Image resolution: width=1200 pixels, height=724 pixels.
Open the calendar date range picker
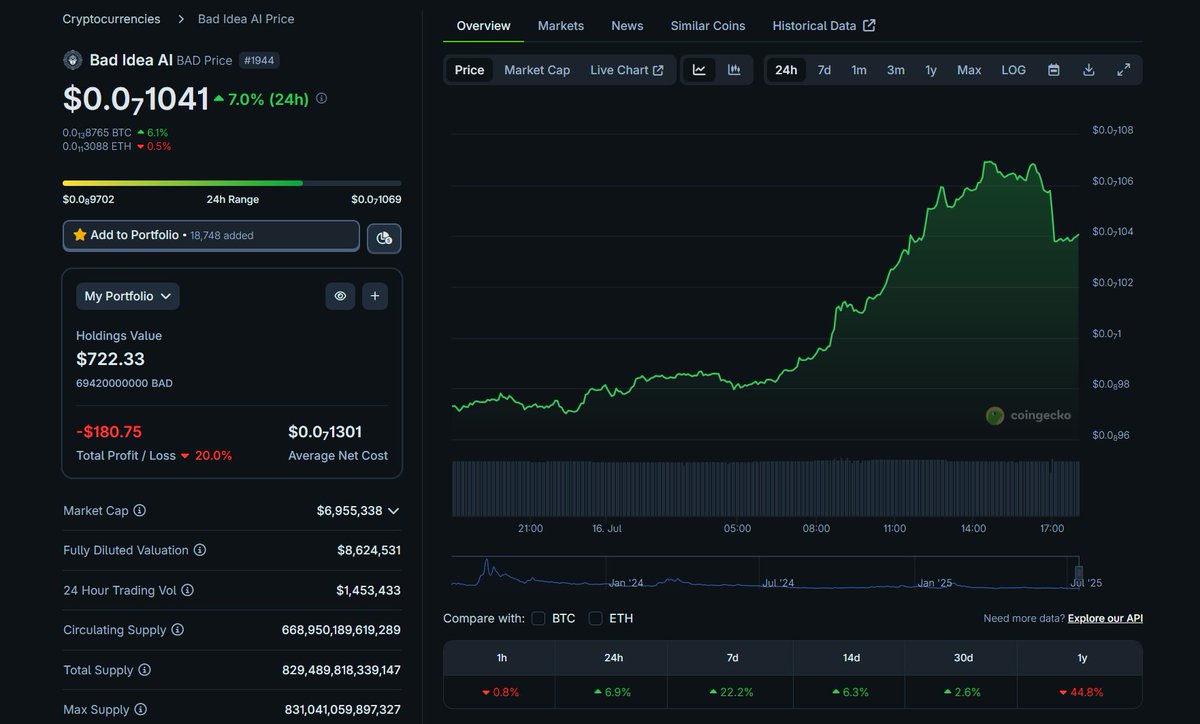pos(1054,70)
